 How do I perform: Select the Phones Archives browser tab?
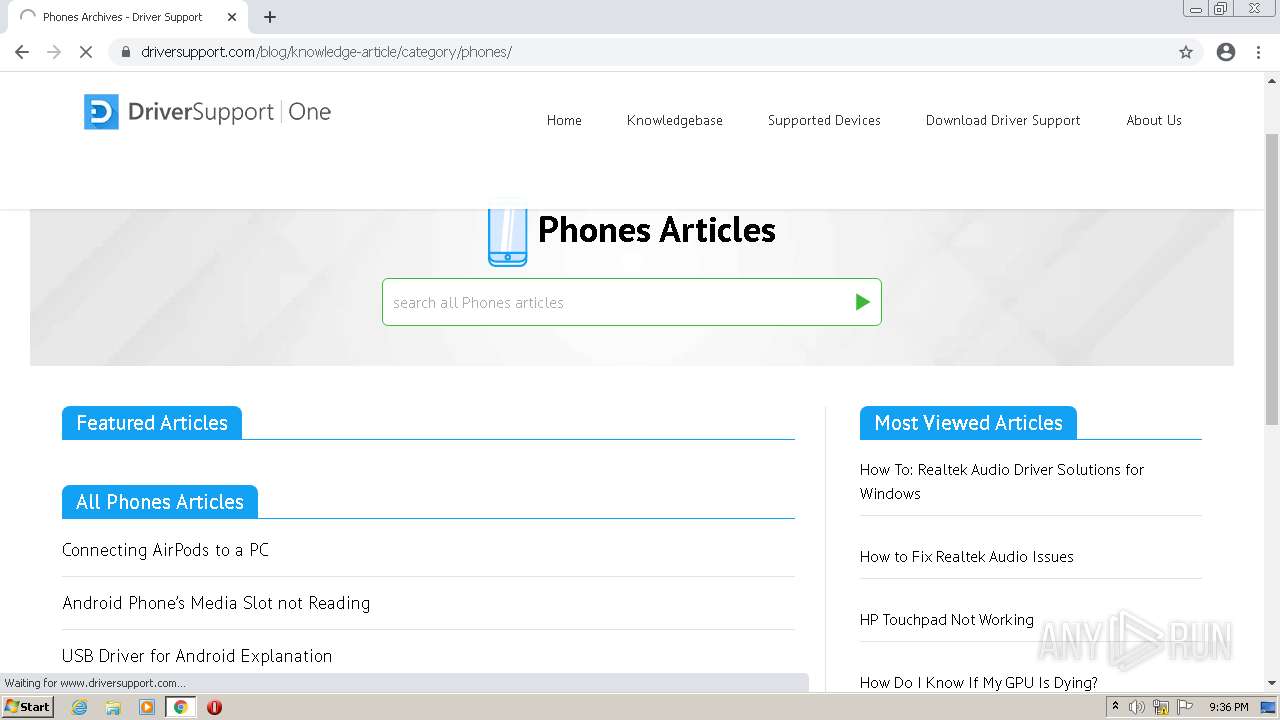pos(125,17)
